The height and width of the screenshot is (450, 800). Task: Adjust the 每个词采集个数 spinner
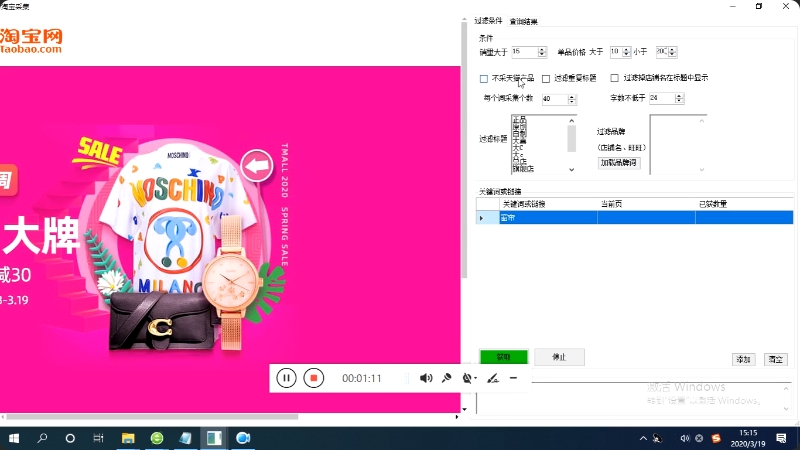click(571, 99)
